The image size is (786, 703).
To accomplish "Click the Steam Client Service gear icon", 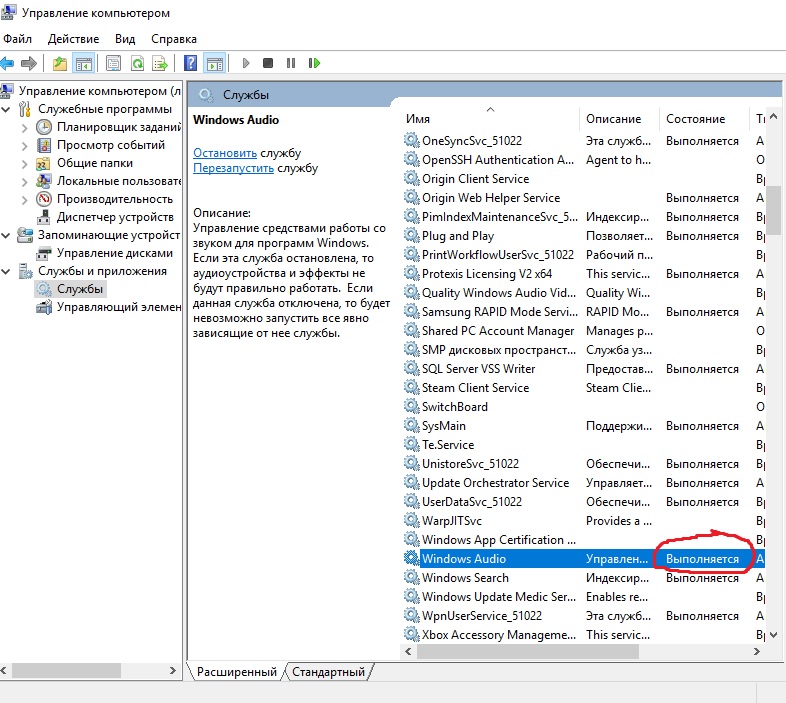I will click(x=412, y=387).
